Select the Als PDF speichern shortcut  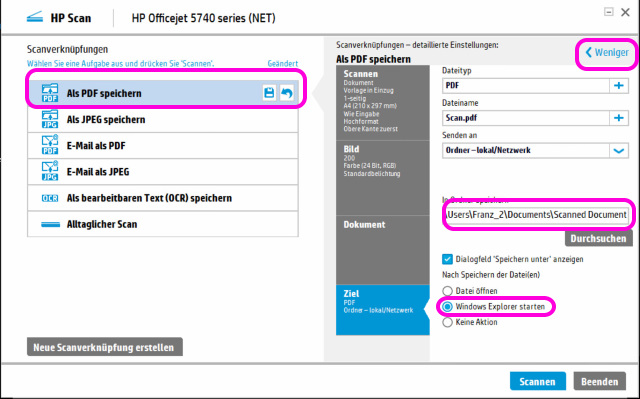point(163,93)
